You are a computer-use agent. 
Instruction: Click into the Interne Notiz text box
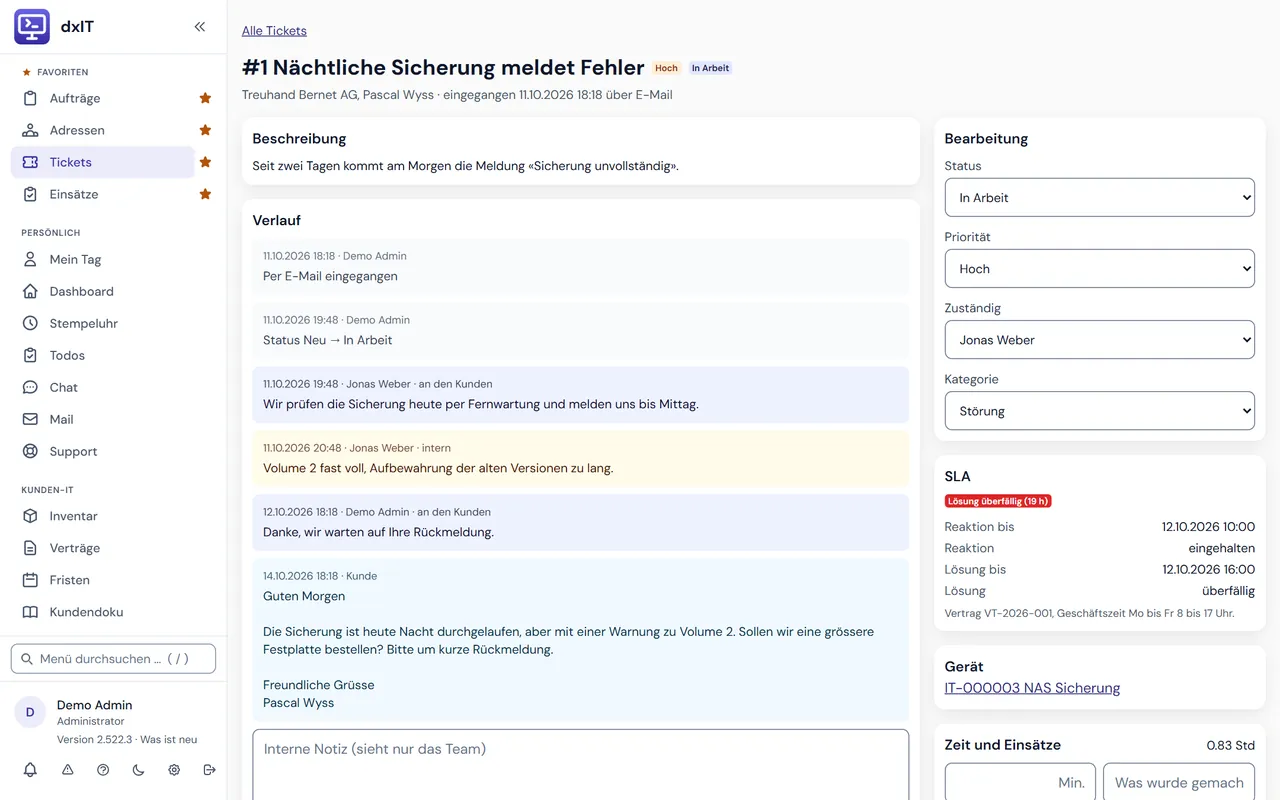pyautogui.click(x=581, y=765)
